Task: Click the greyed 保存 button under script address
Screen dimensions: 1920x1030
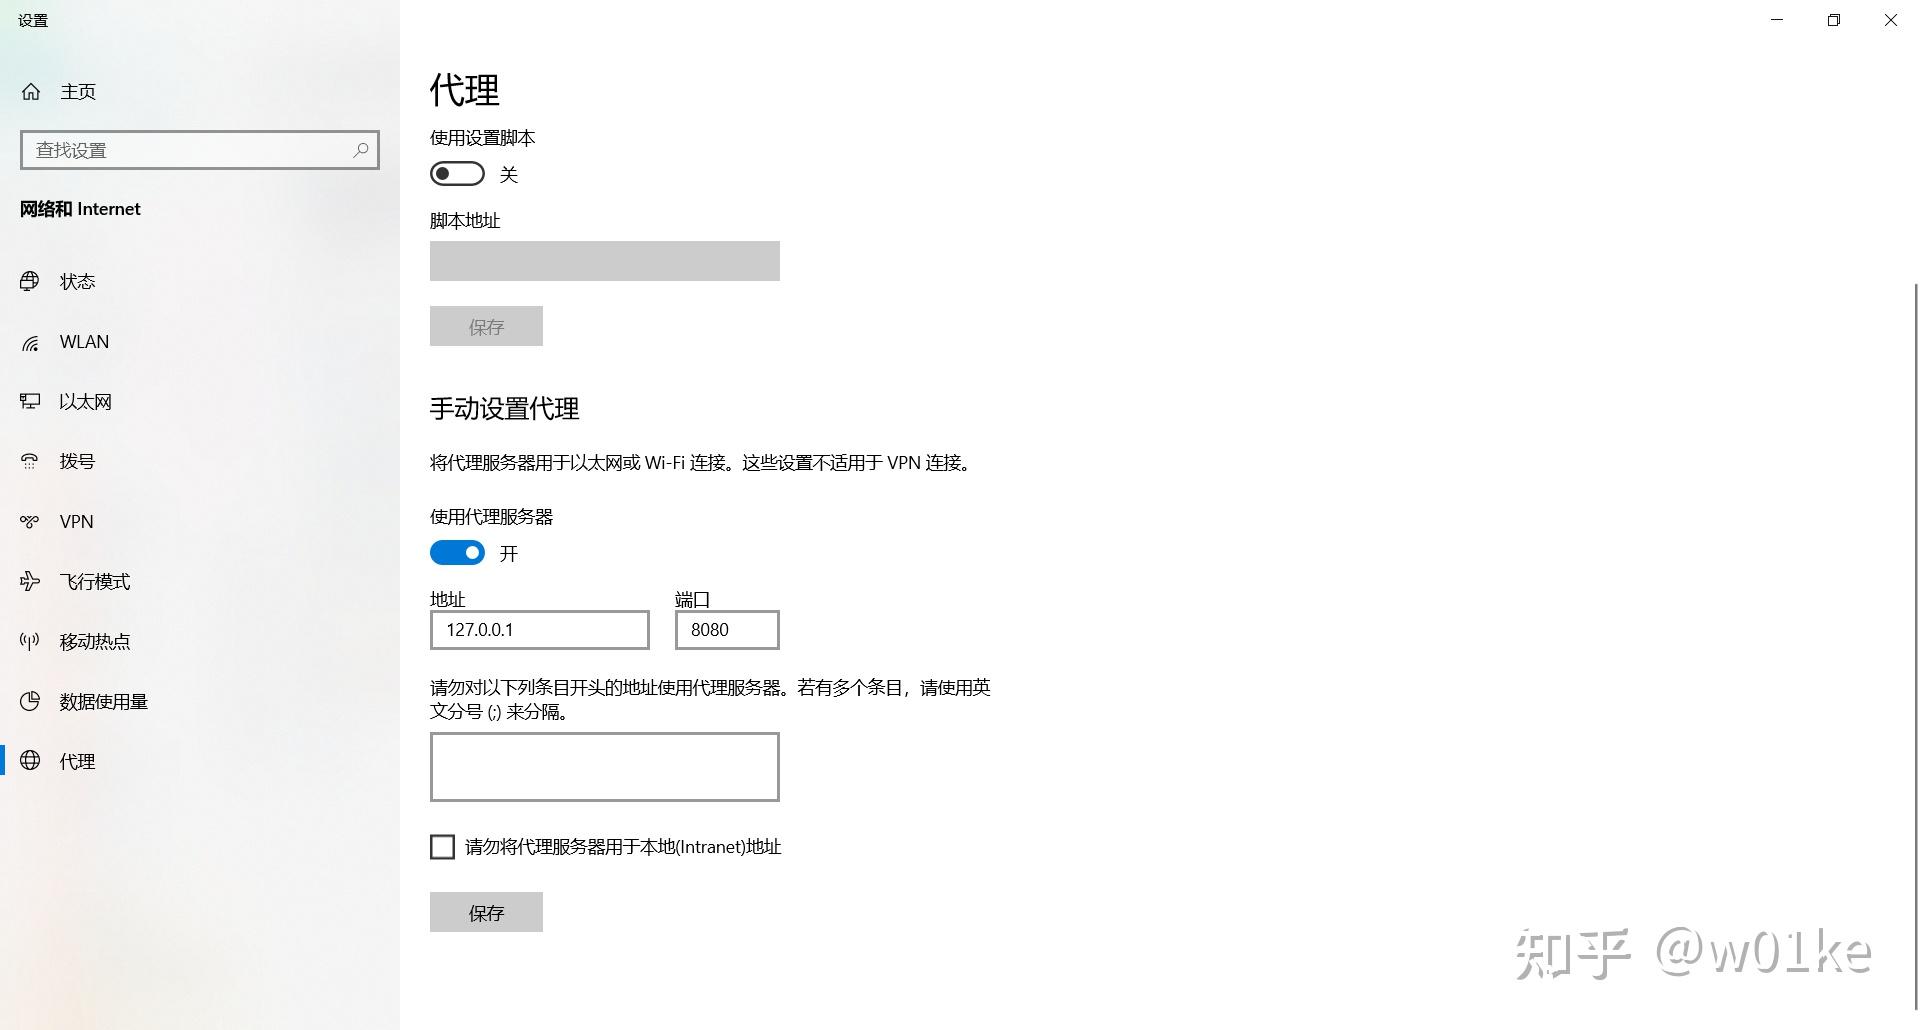Action: (x=486, y=326)
